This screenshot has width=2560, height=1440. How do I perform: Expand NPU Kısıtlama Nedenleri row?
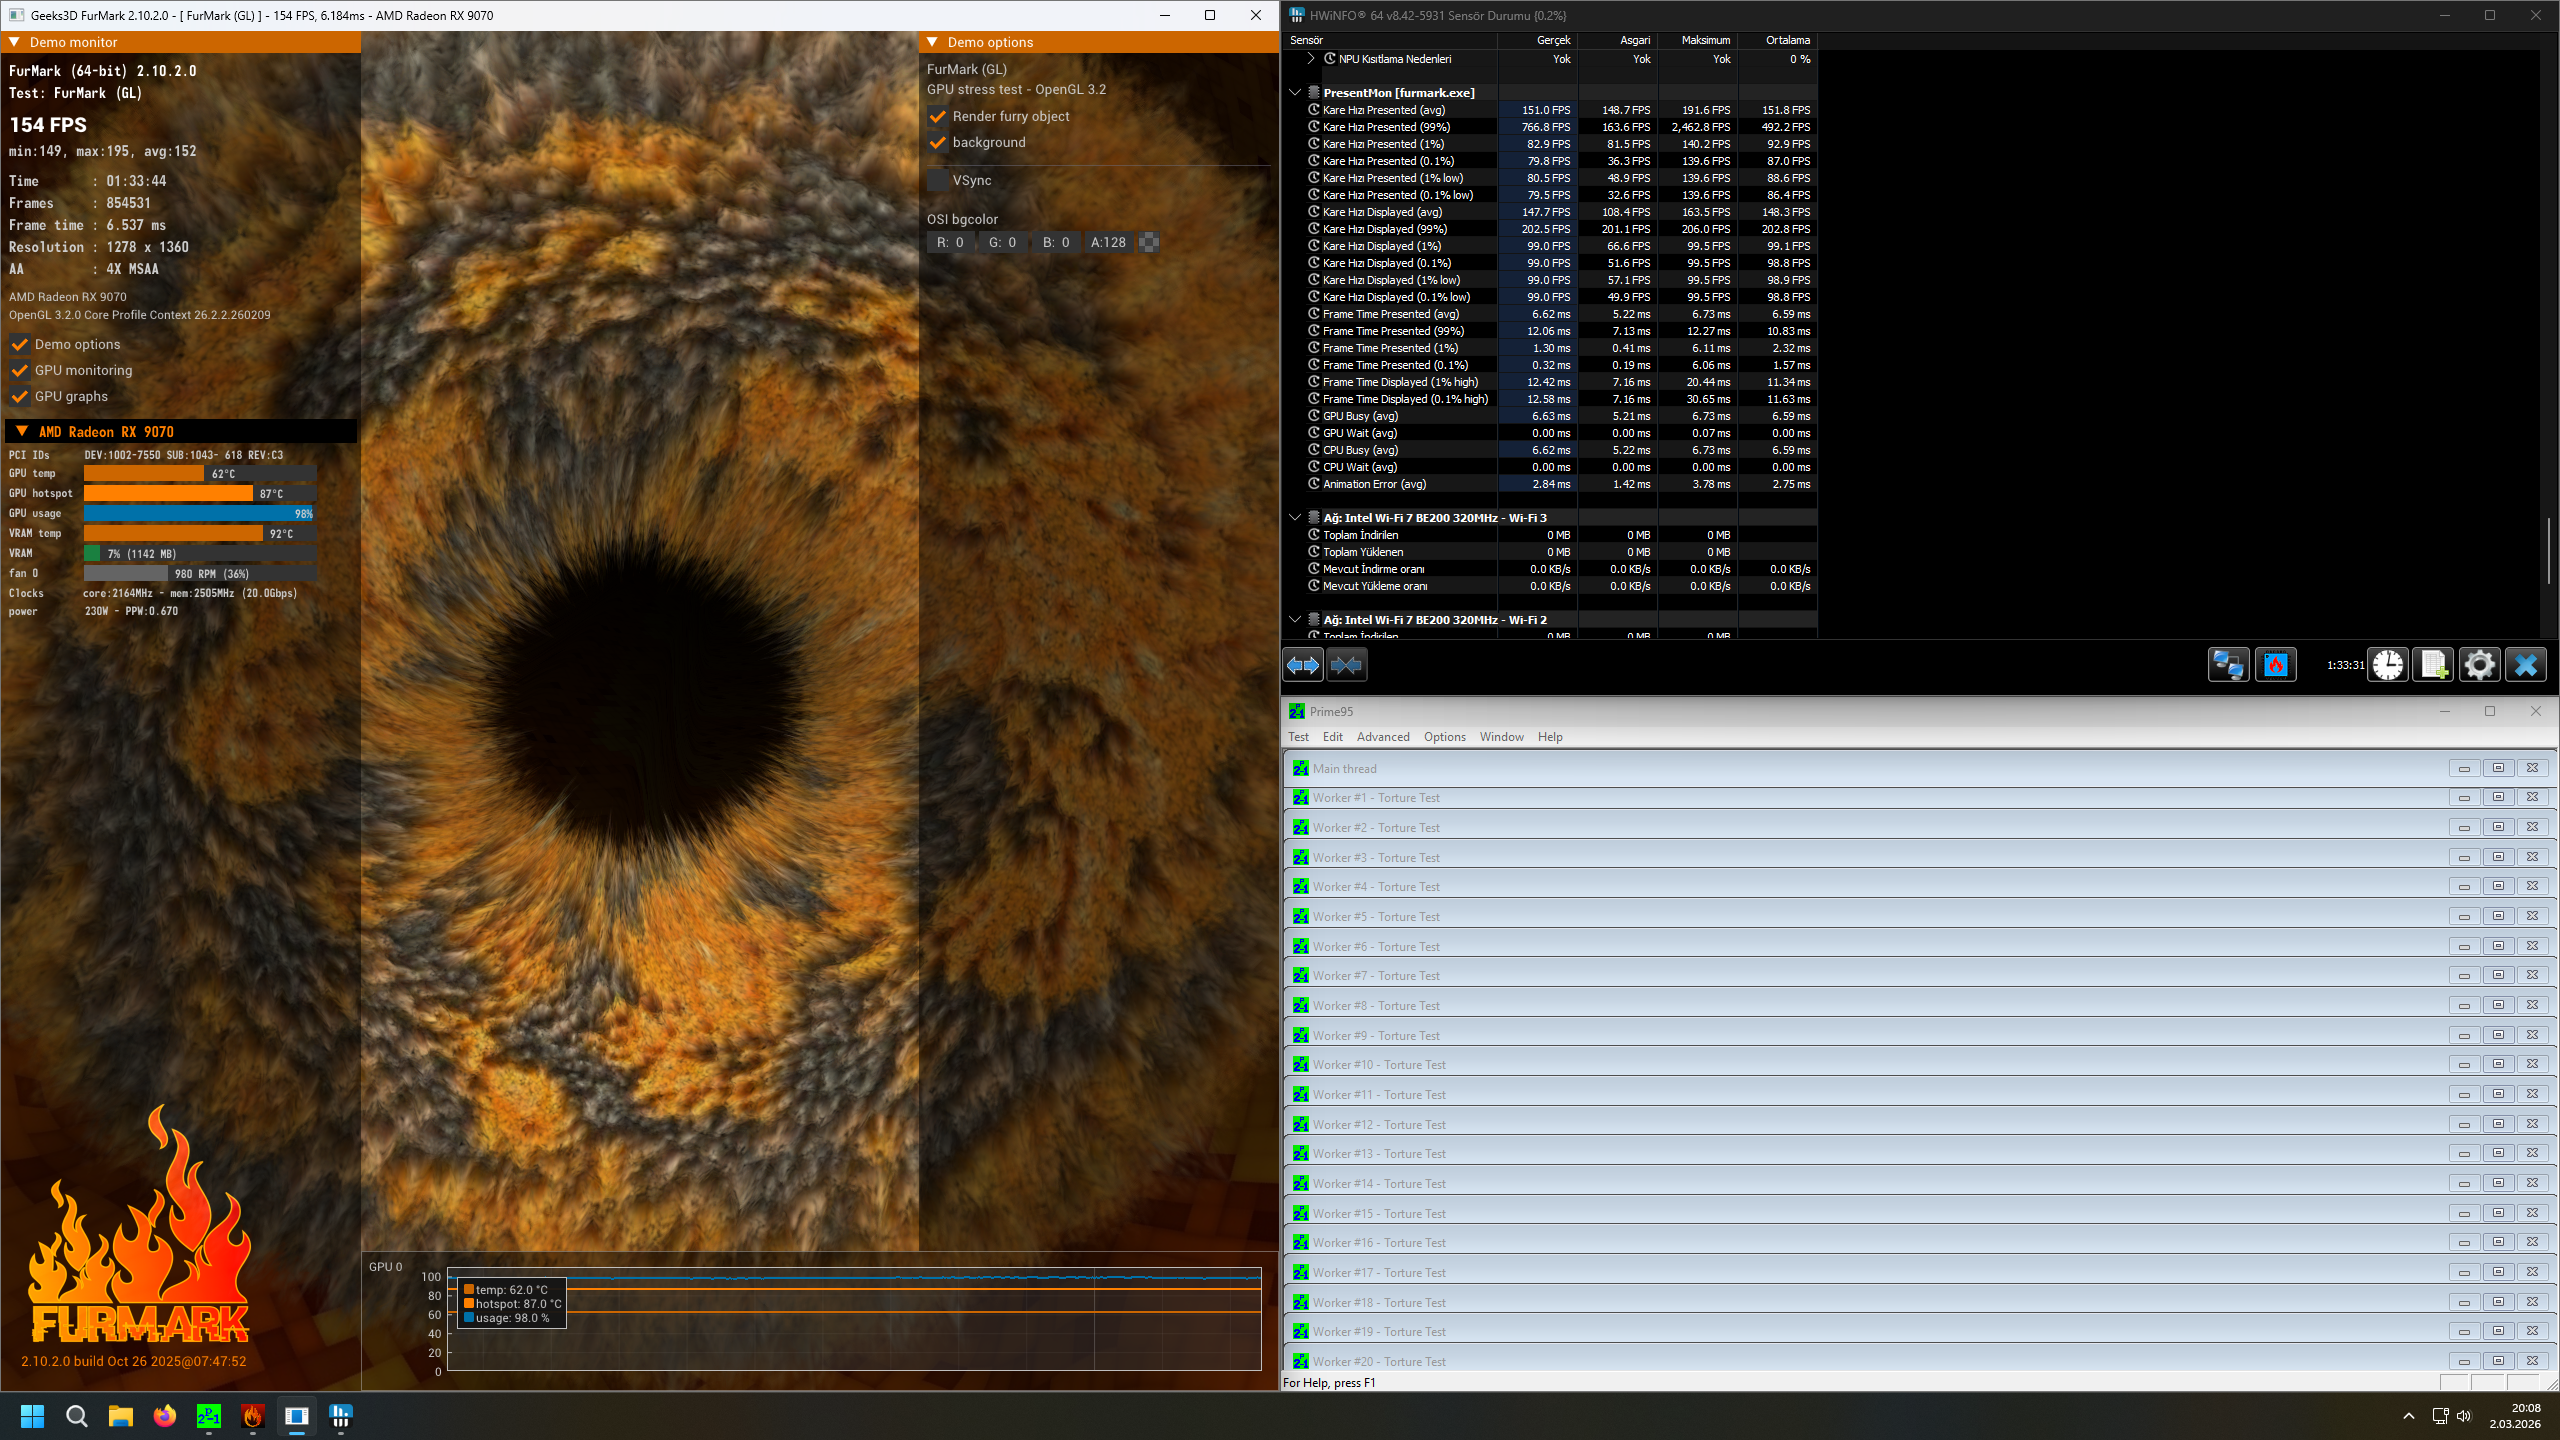click(x=1311, y=59)
